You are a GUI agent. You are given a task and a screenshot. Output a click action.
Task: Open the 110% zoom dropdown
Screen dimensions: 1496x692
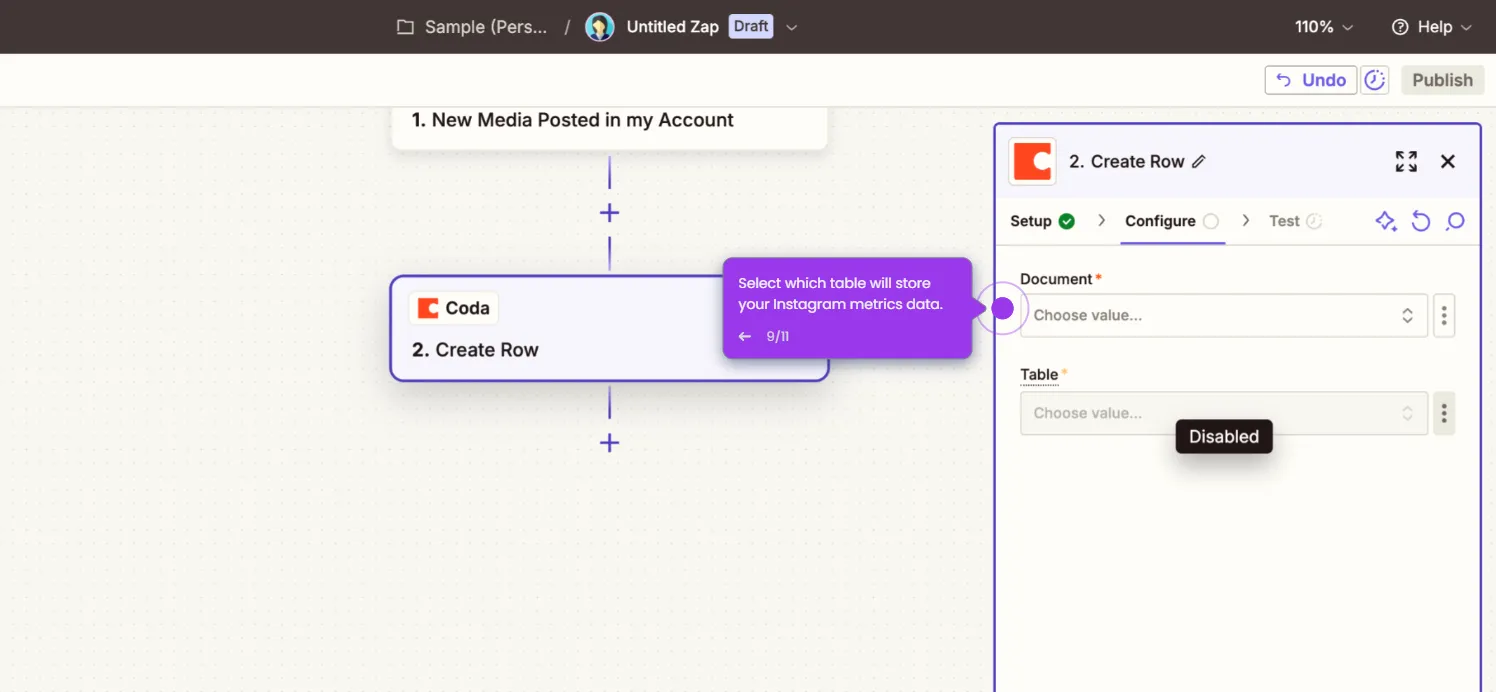point(1324,27)
